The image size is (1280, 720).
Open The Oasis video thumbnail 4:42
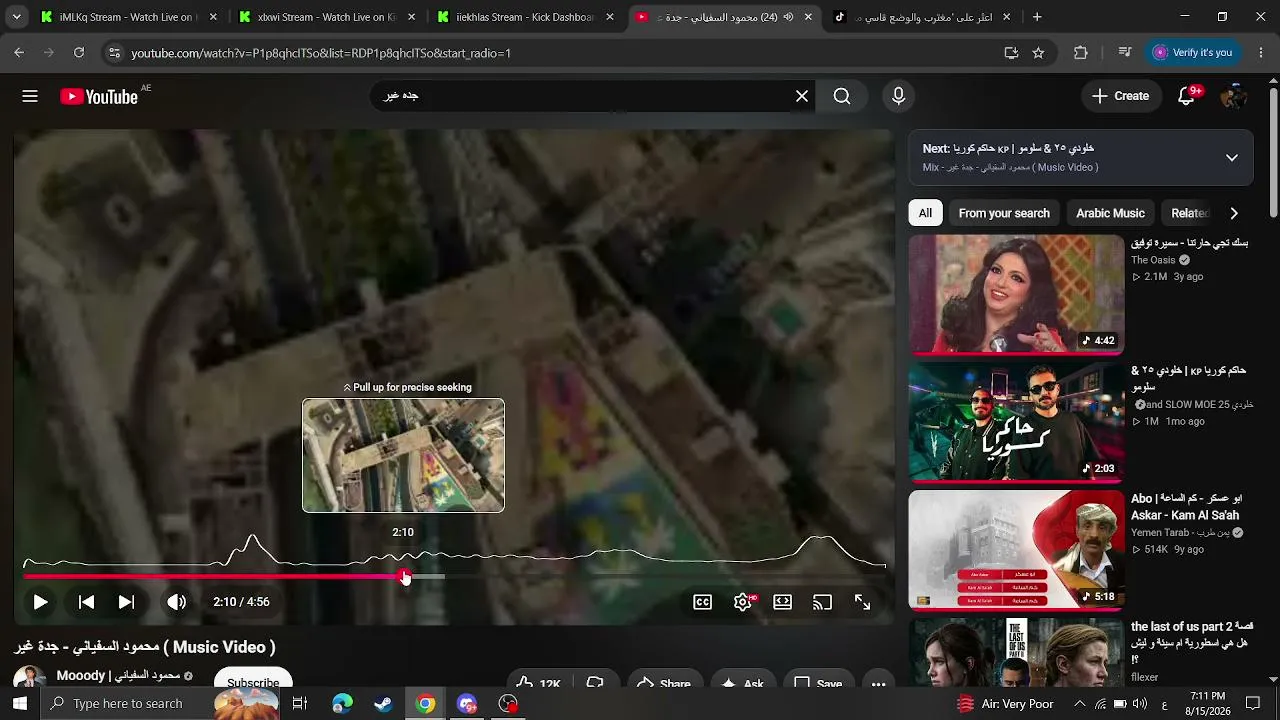tap(1016, 295)
